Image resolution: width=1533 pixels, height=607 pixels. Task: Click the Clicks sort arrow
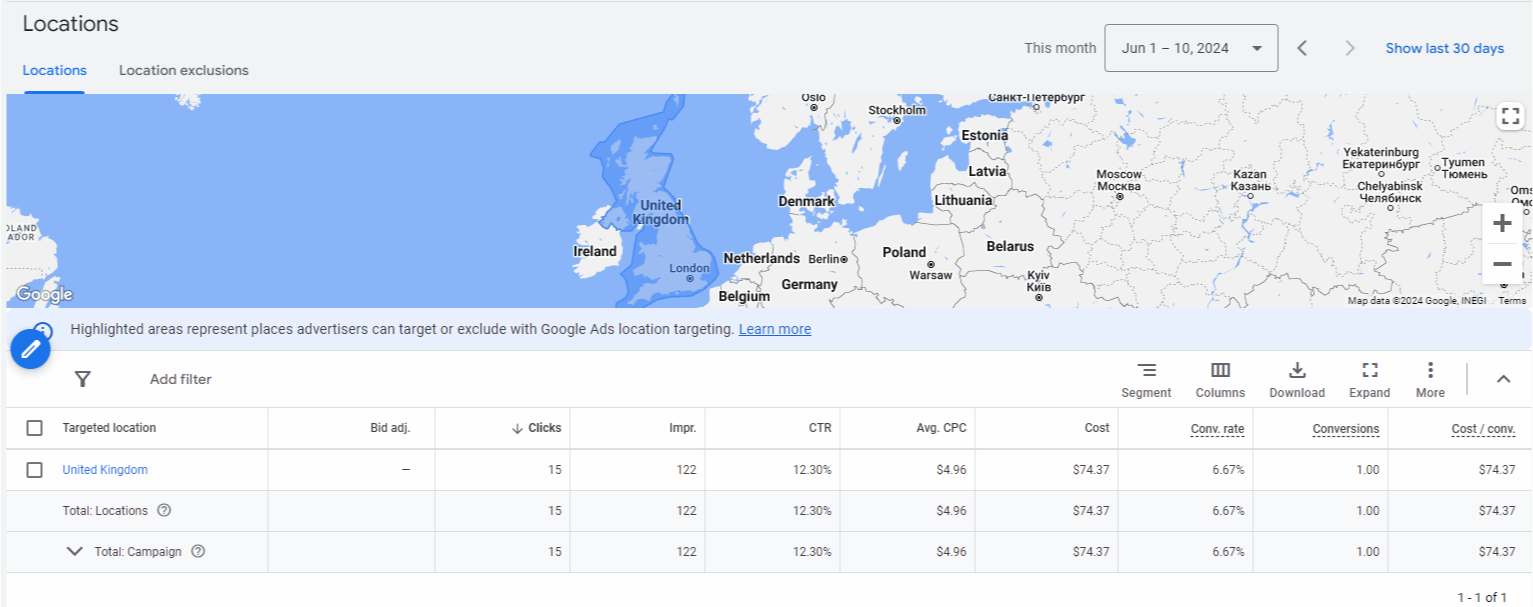pos(517,428)
